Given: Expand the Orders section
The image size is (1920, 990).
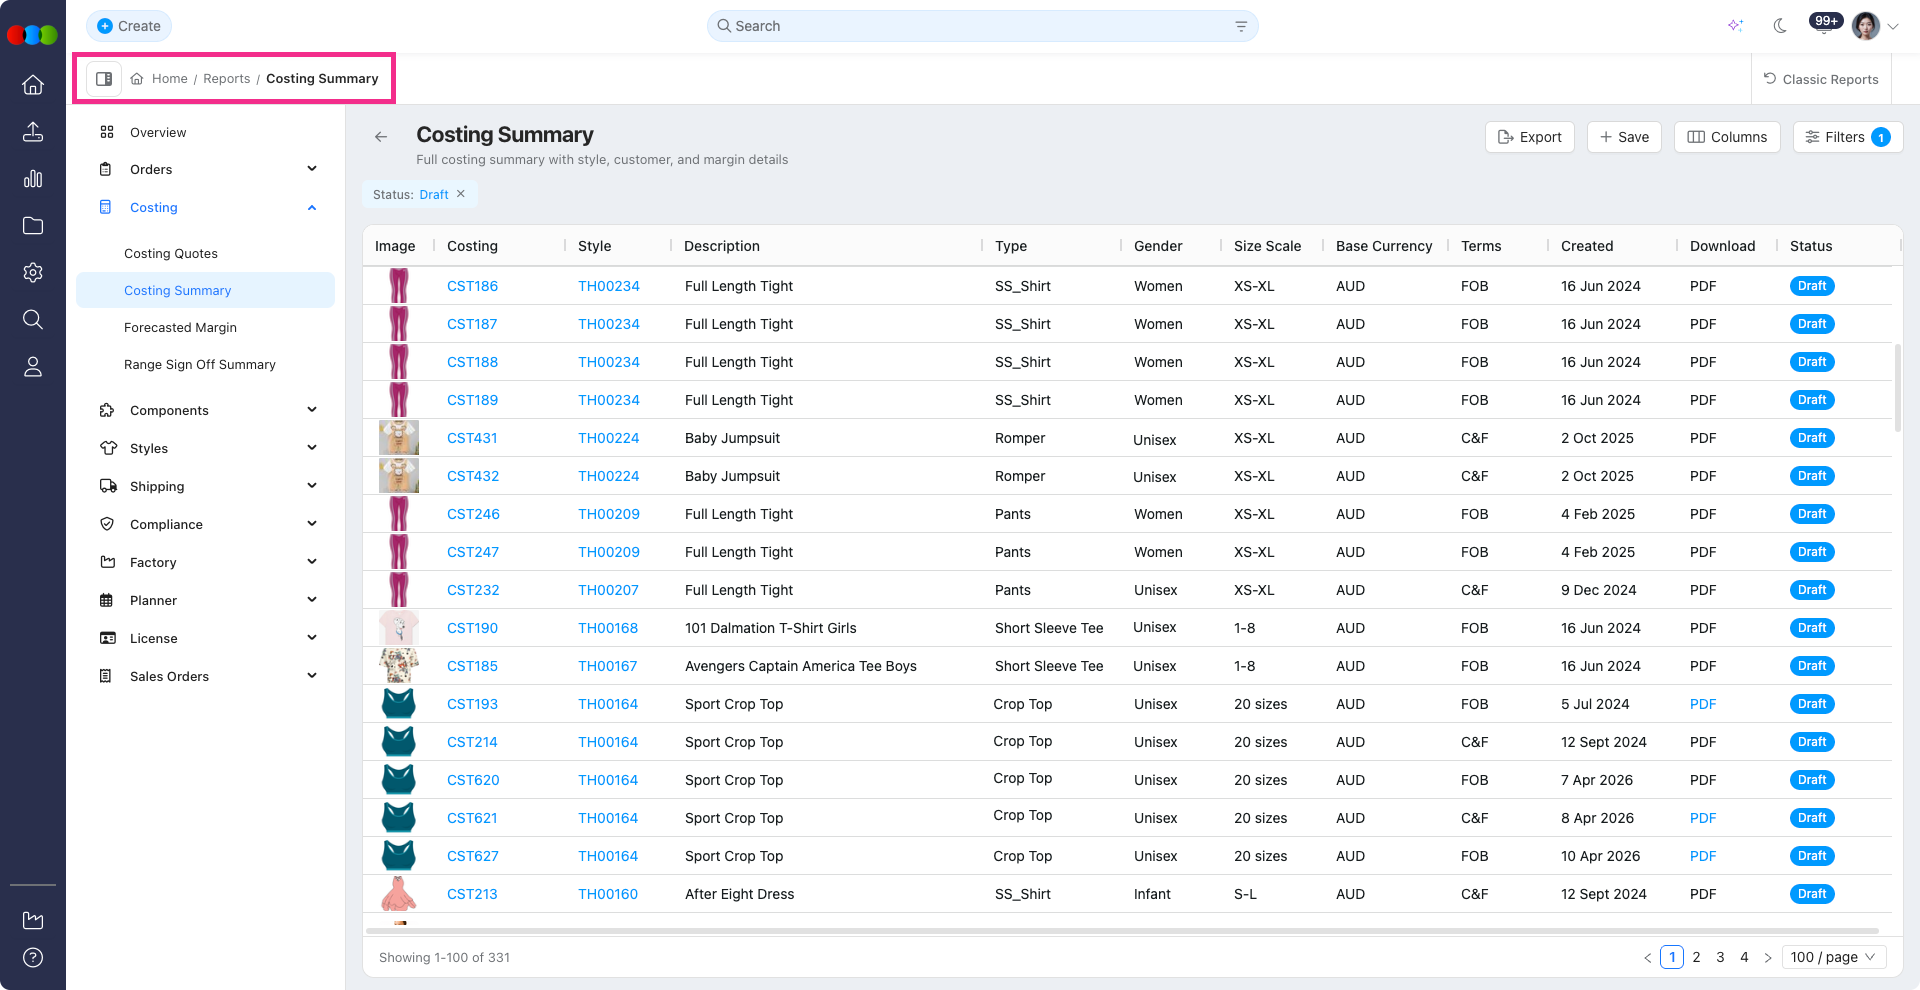Looking at the screenshot, I should [206, 169].
